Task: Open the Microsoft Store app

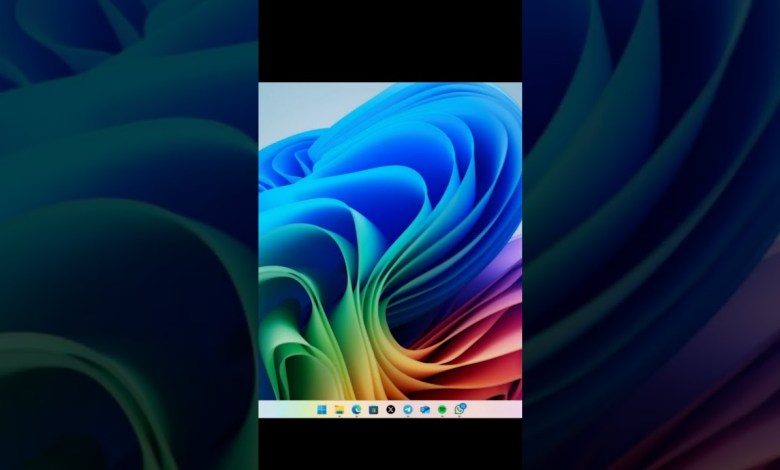Action: [x=373, y=409]
